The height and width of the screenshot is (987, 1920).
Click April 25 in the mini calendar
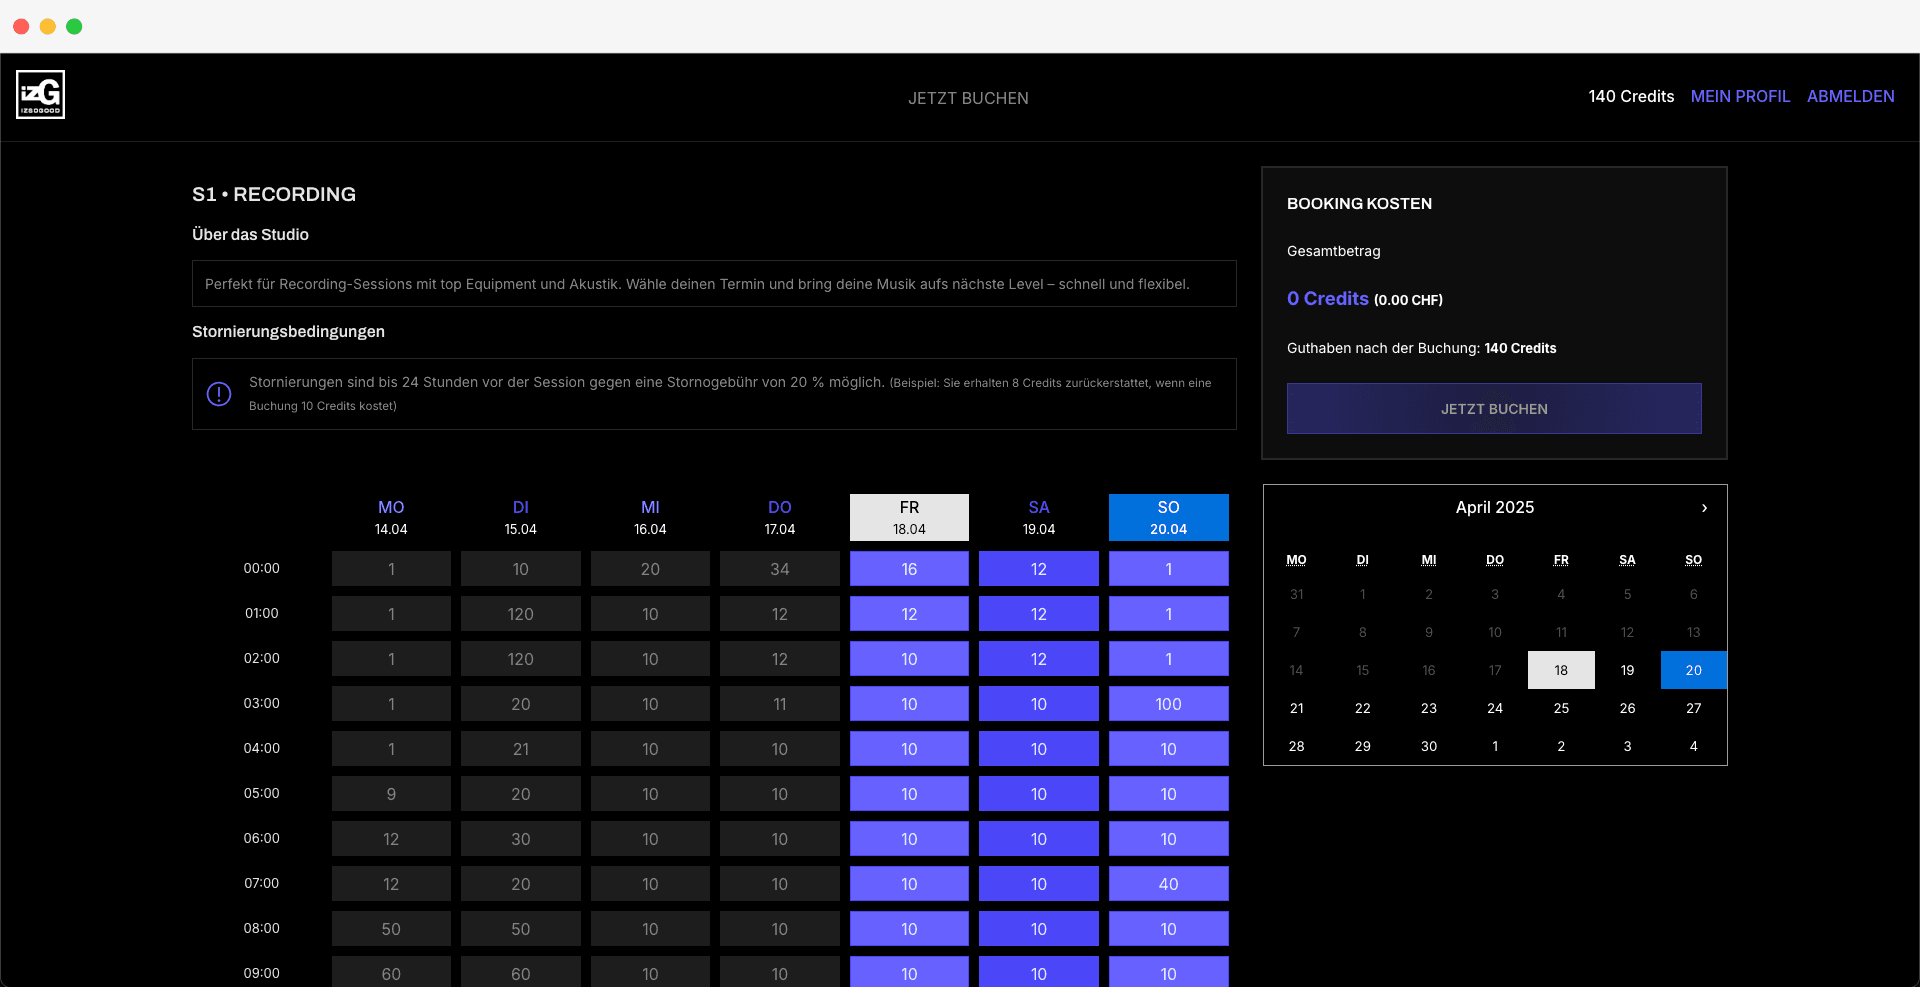1561,708
